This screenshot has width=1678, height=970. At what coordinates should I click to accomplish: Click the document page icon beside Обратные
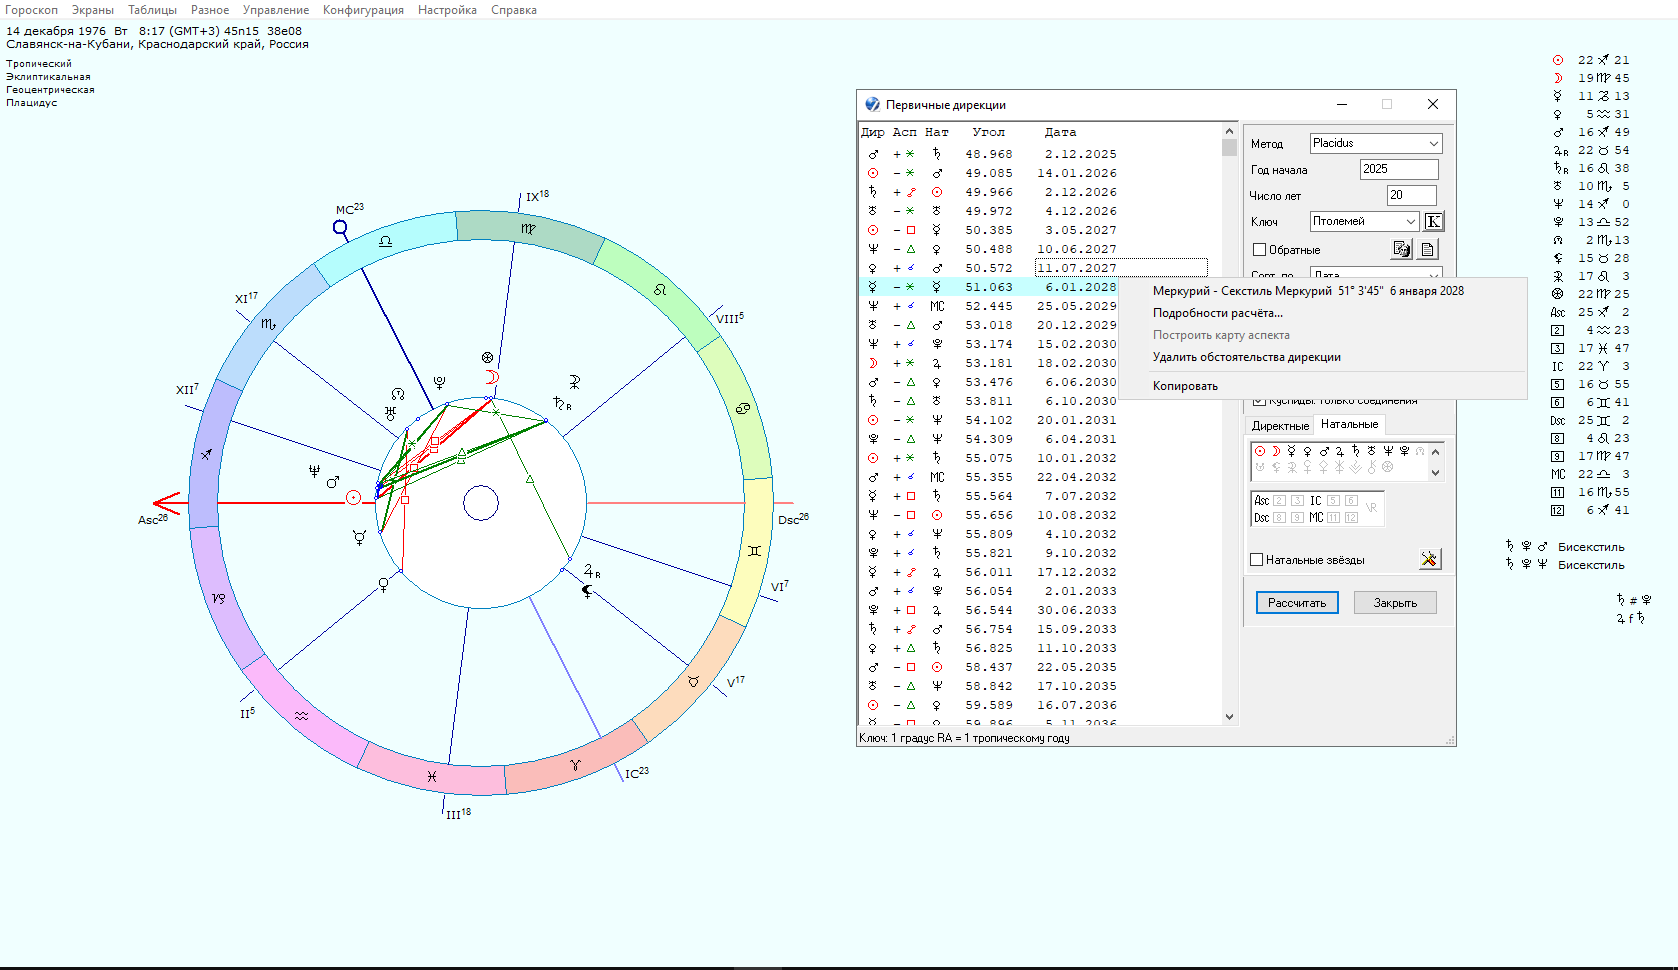1428,249
